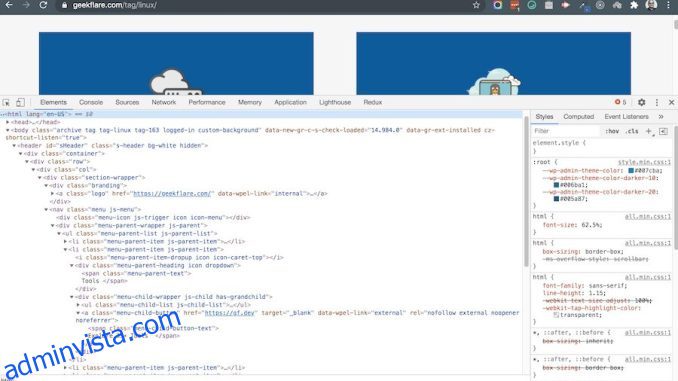
Task: Expand the head element node
Action: pyautogui.click(x=8, y=122)
